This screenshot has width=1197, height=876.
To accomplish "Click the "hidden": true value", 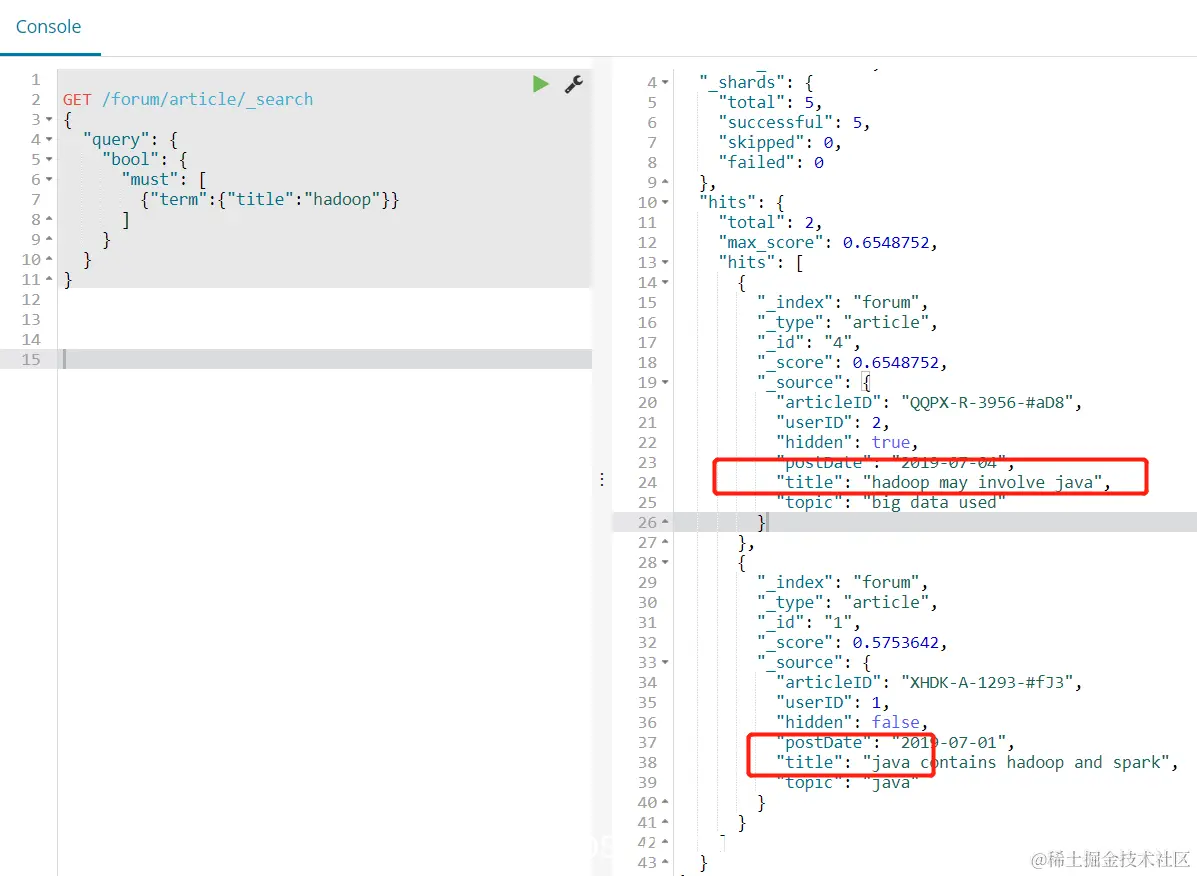I will pos(891,443).
